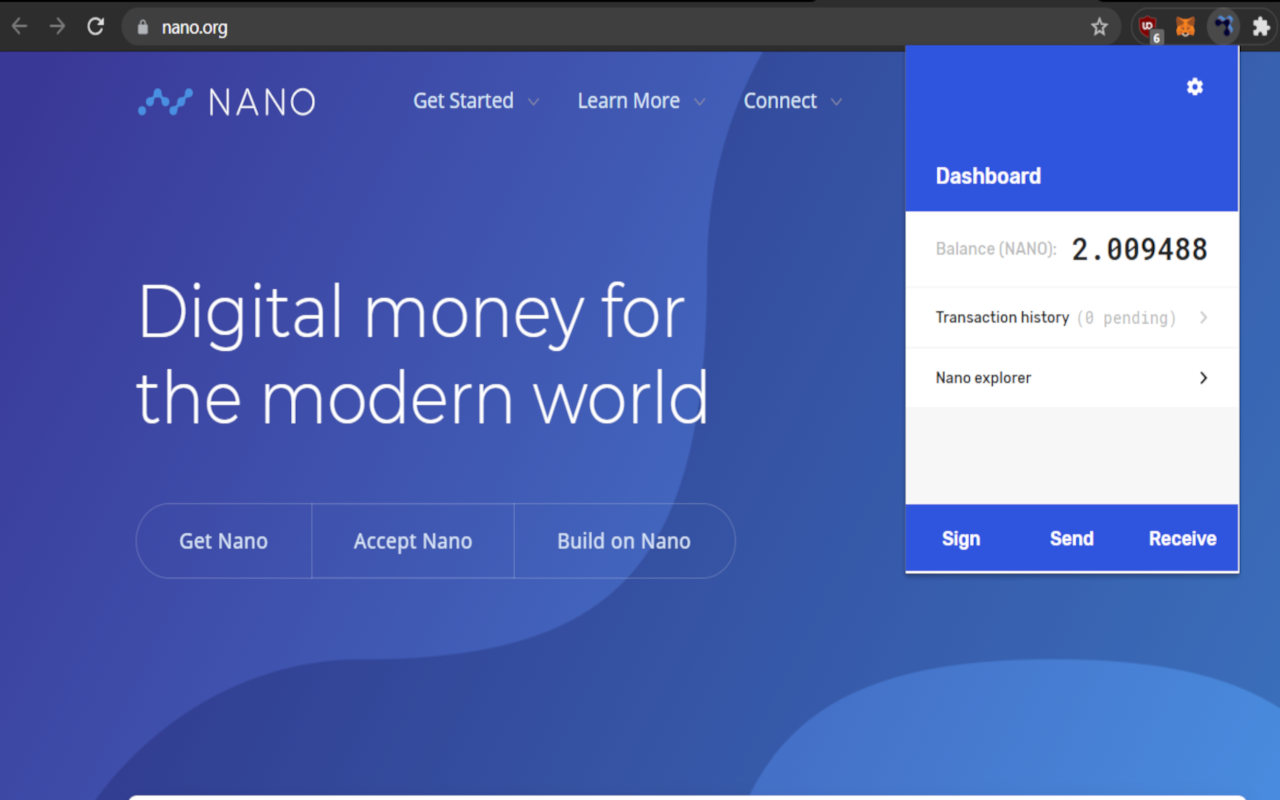Bookmark the page with the star icon
Viewport: 1280px width, 800px height.
click(1100, 27)
